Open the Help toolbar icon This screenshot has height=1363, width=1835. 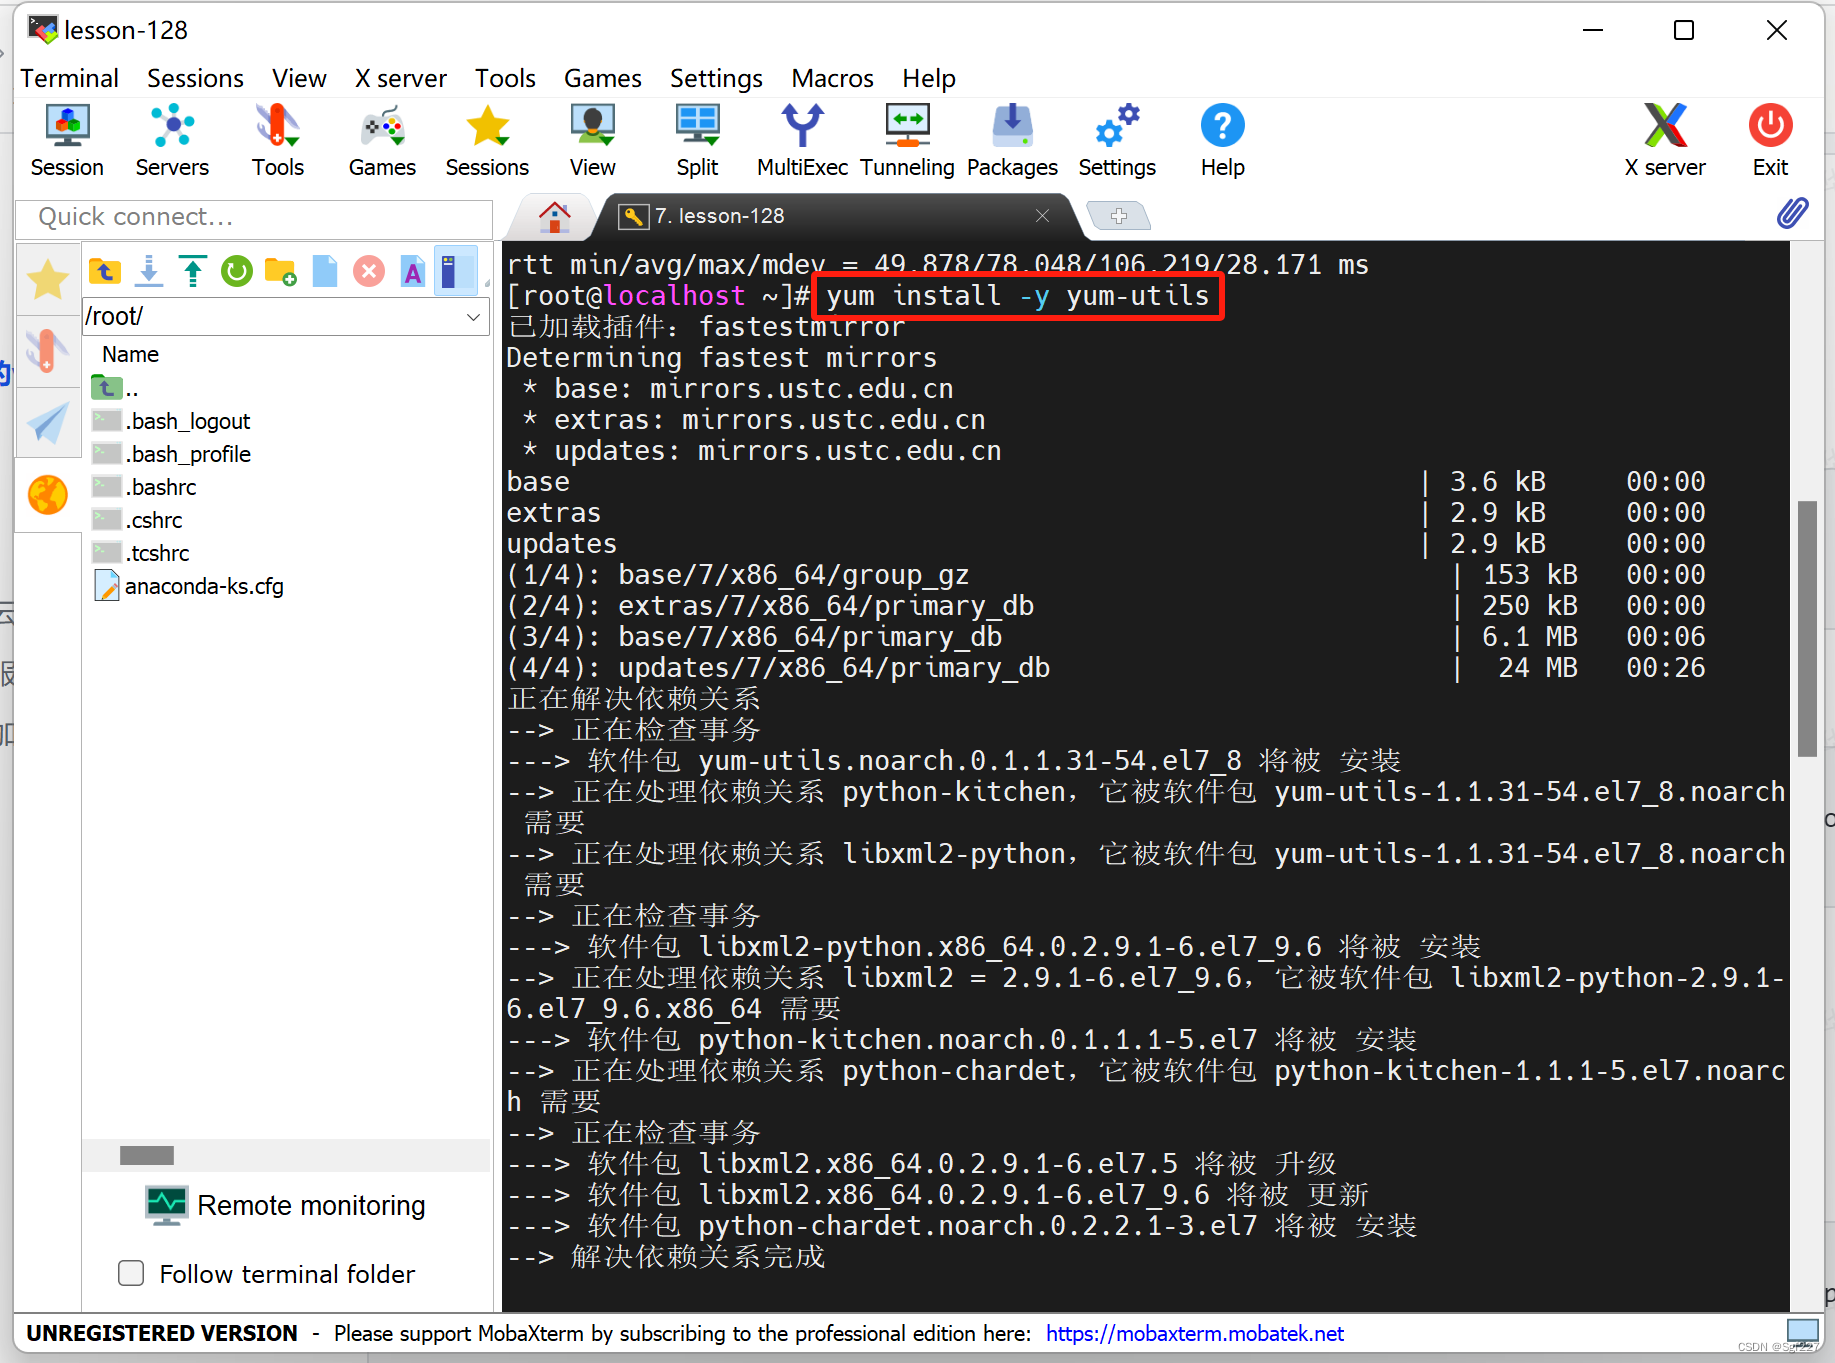(x=1222, y=140)
